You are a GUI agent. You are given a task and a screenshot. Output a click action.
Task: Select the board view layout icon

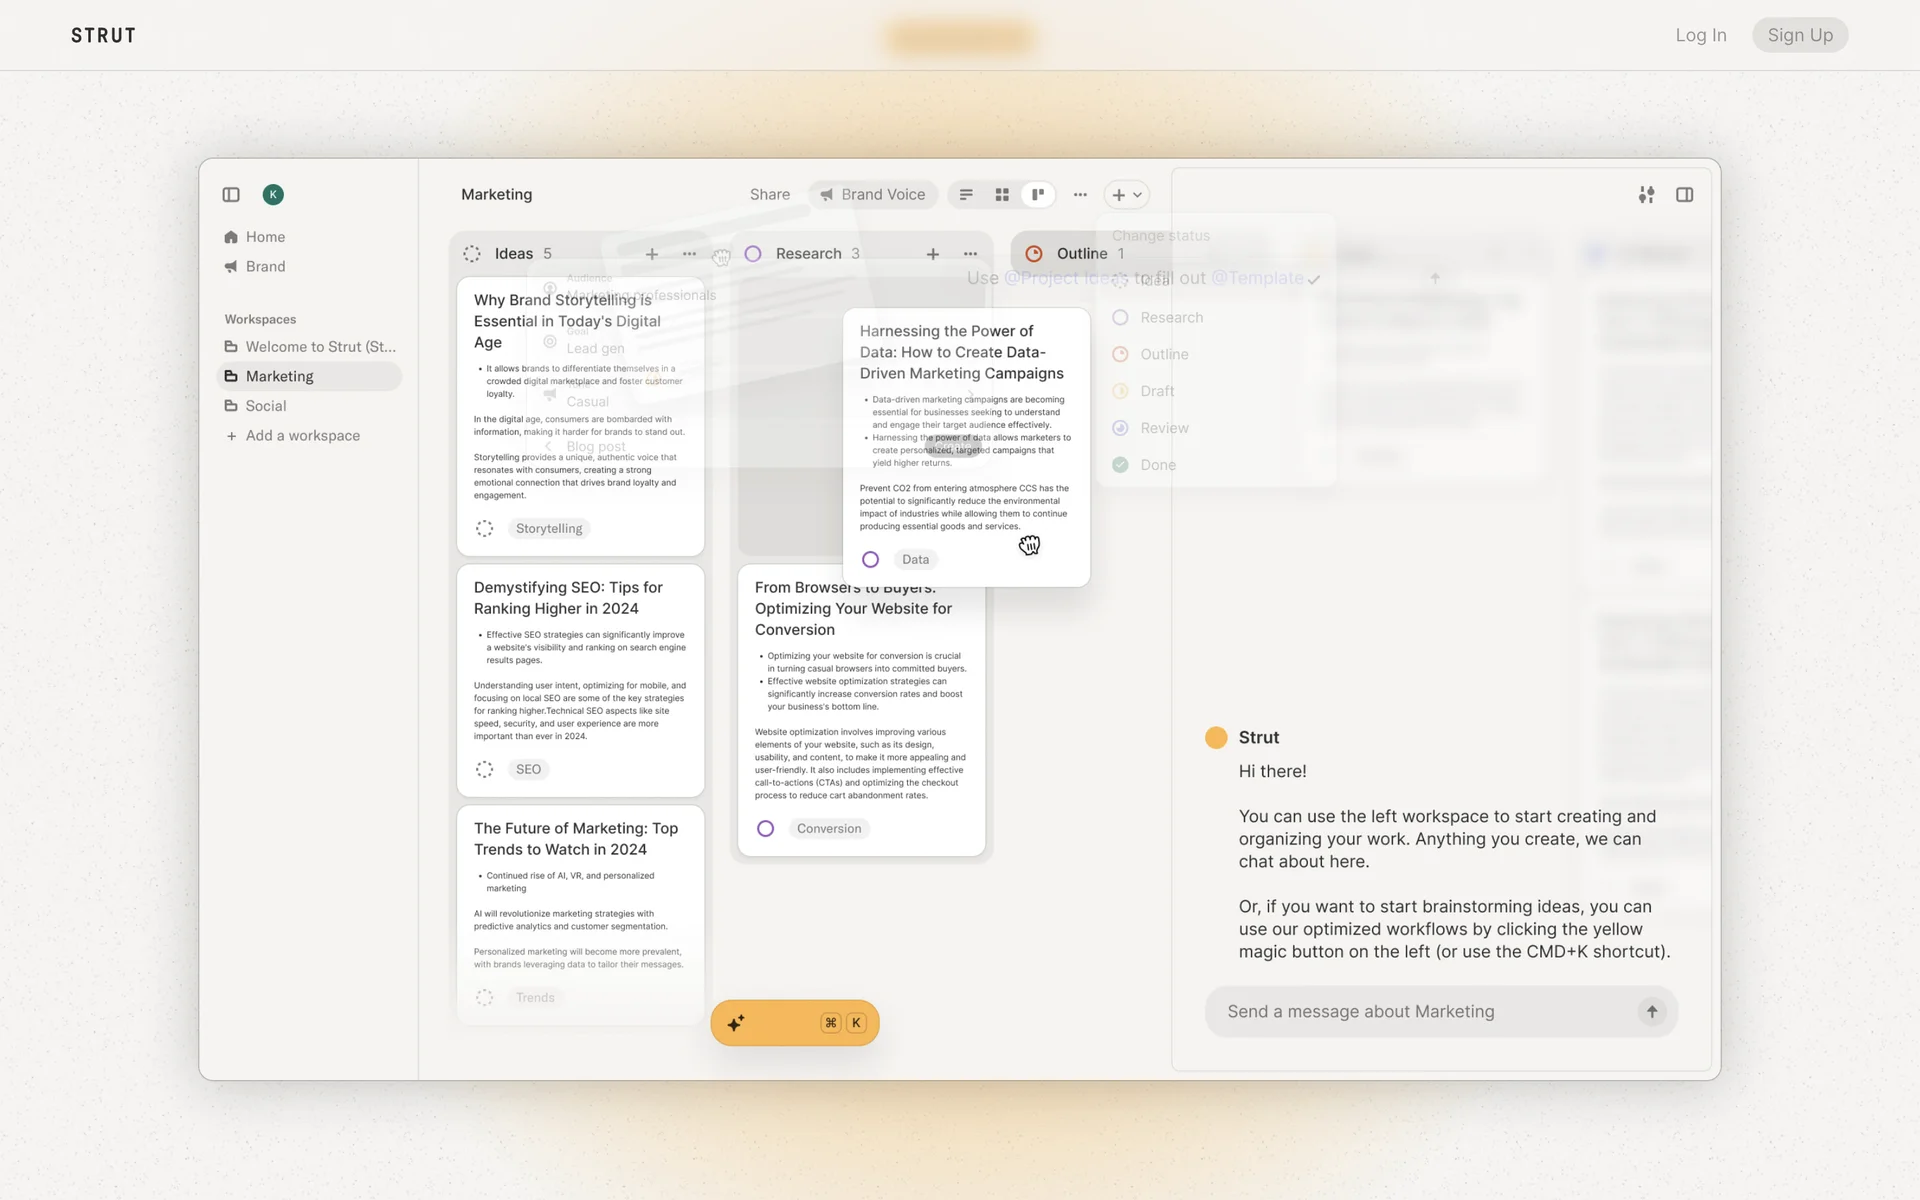[x=1038, y=195]
